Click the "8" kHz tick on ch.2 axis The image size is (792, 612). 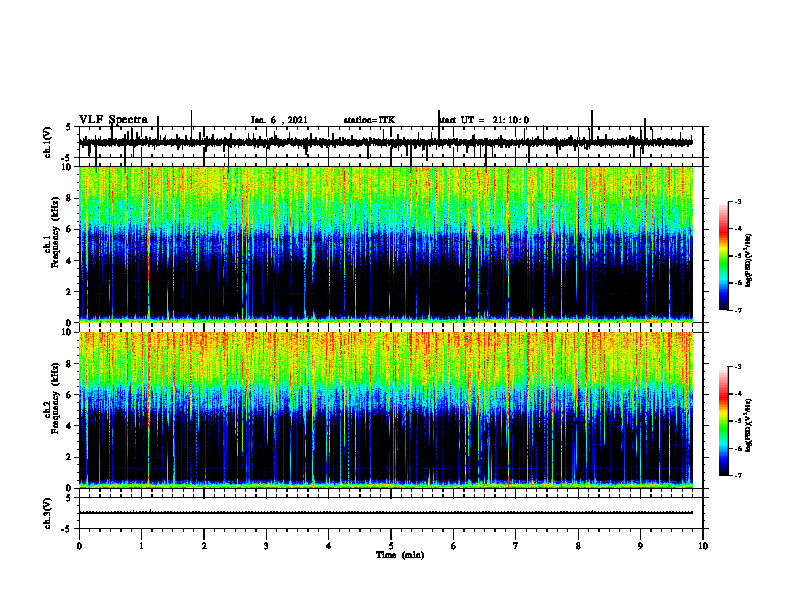(70, 364)
